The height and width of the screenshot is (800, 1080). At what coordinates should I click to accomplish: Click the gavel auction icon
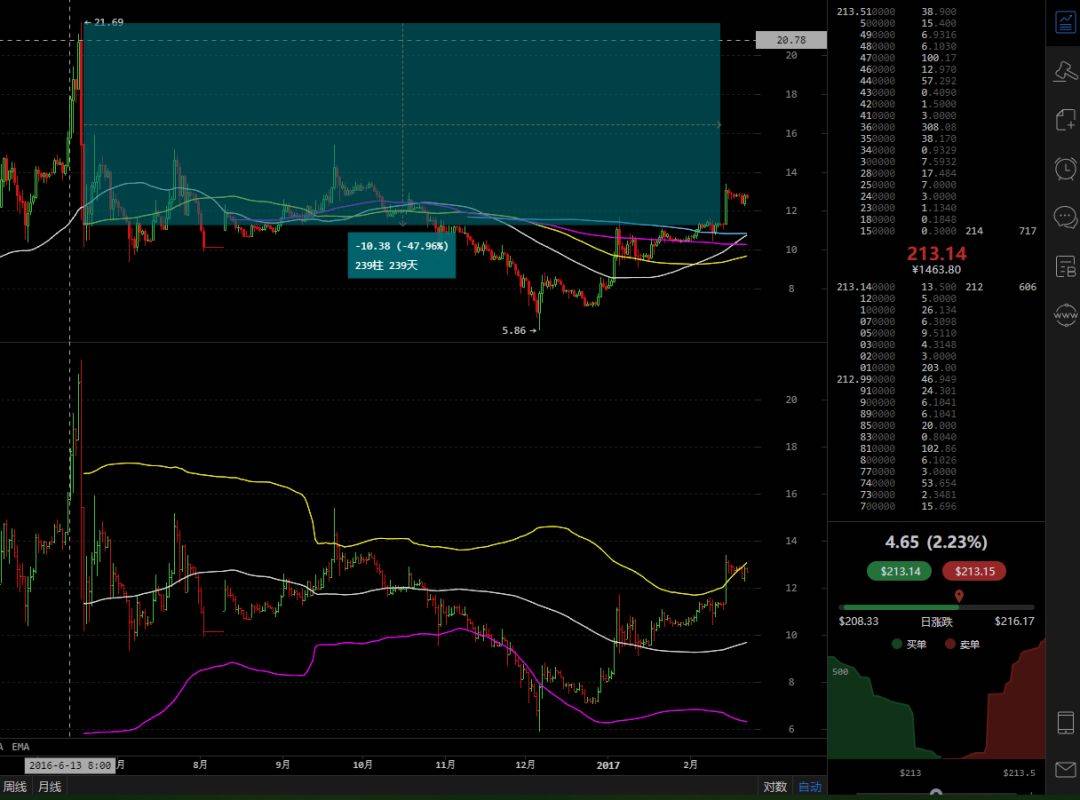coord(1064,72)
